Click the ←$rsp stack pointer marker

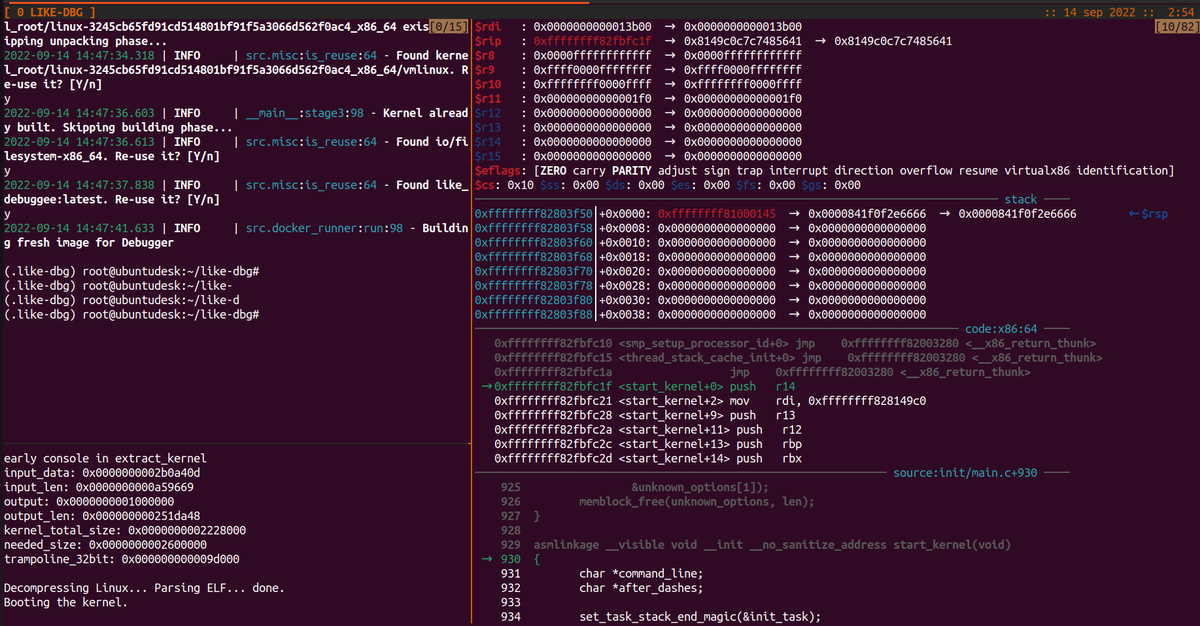coord(1147,214)
